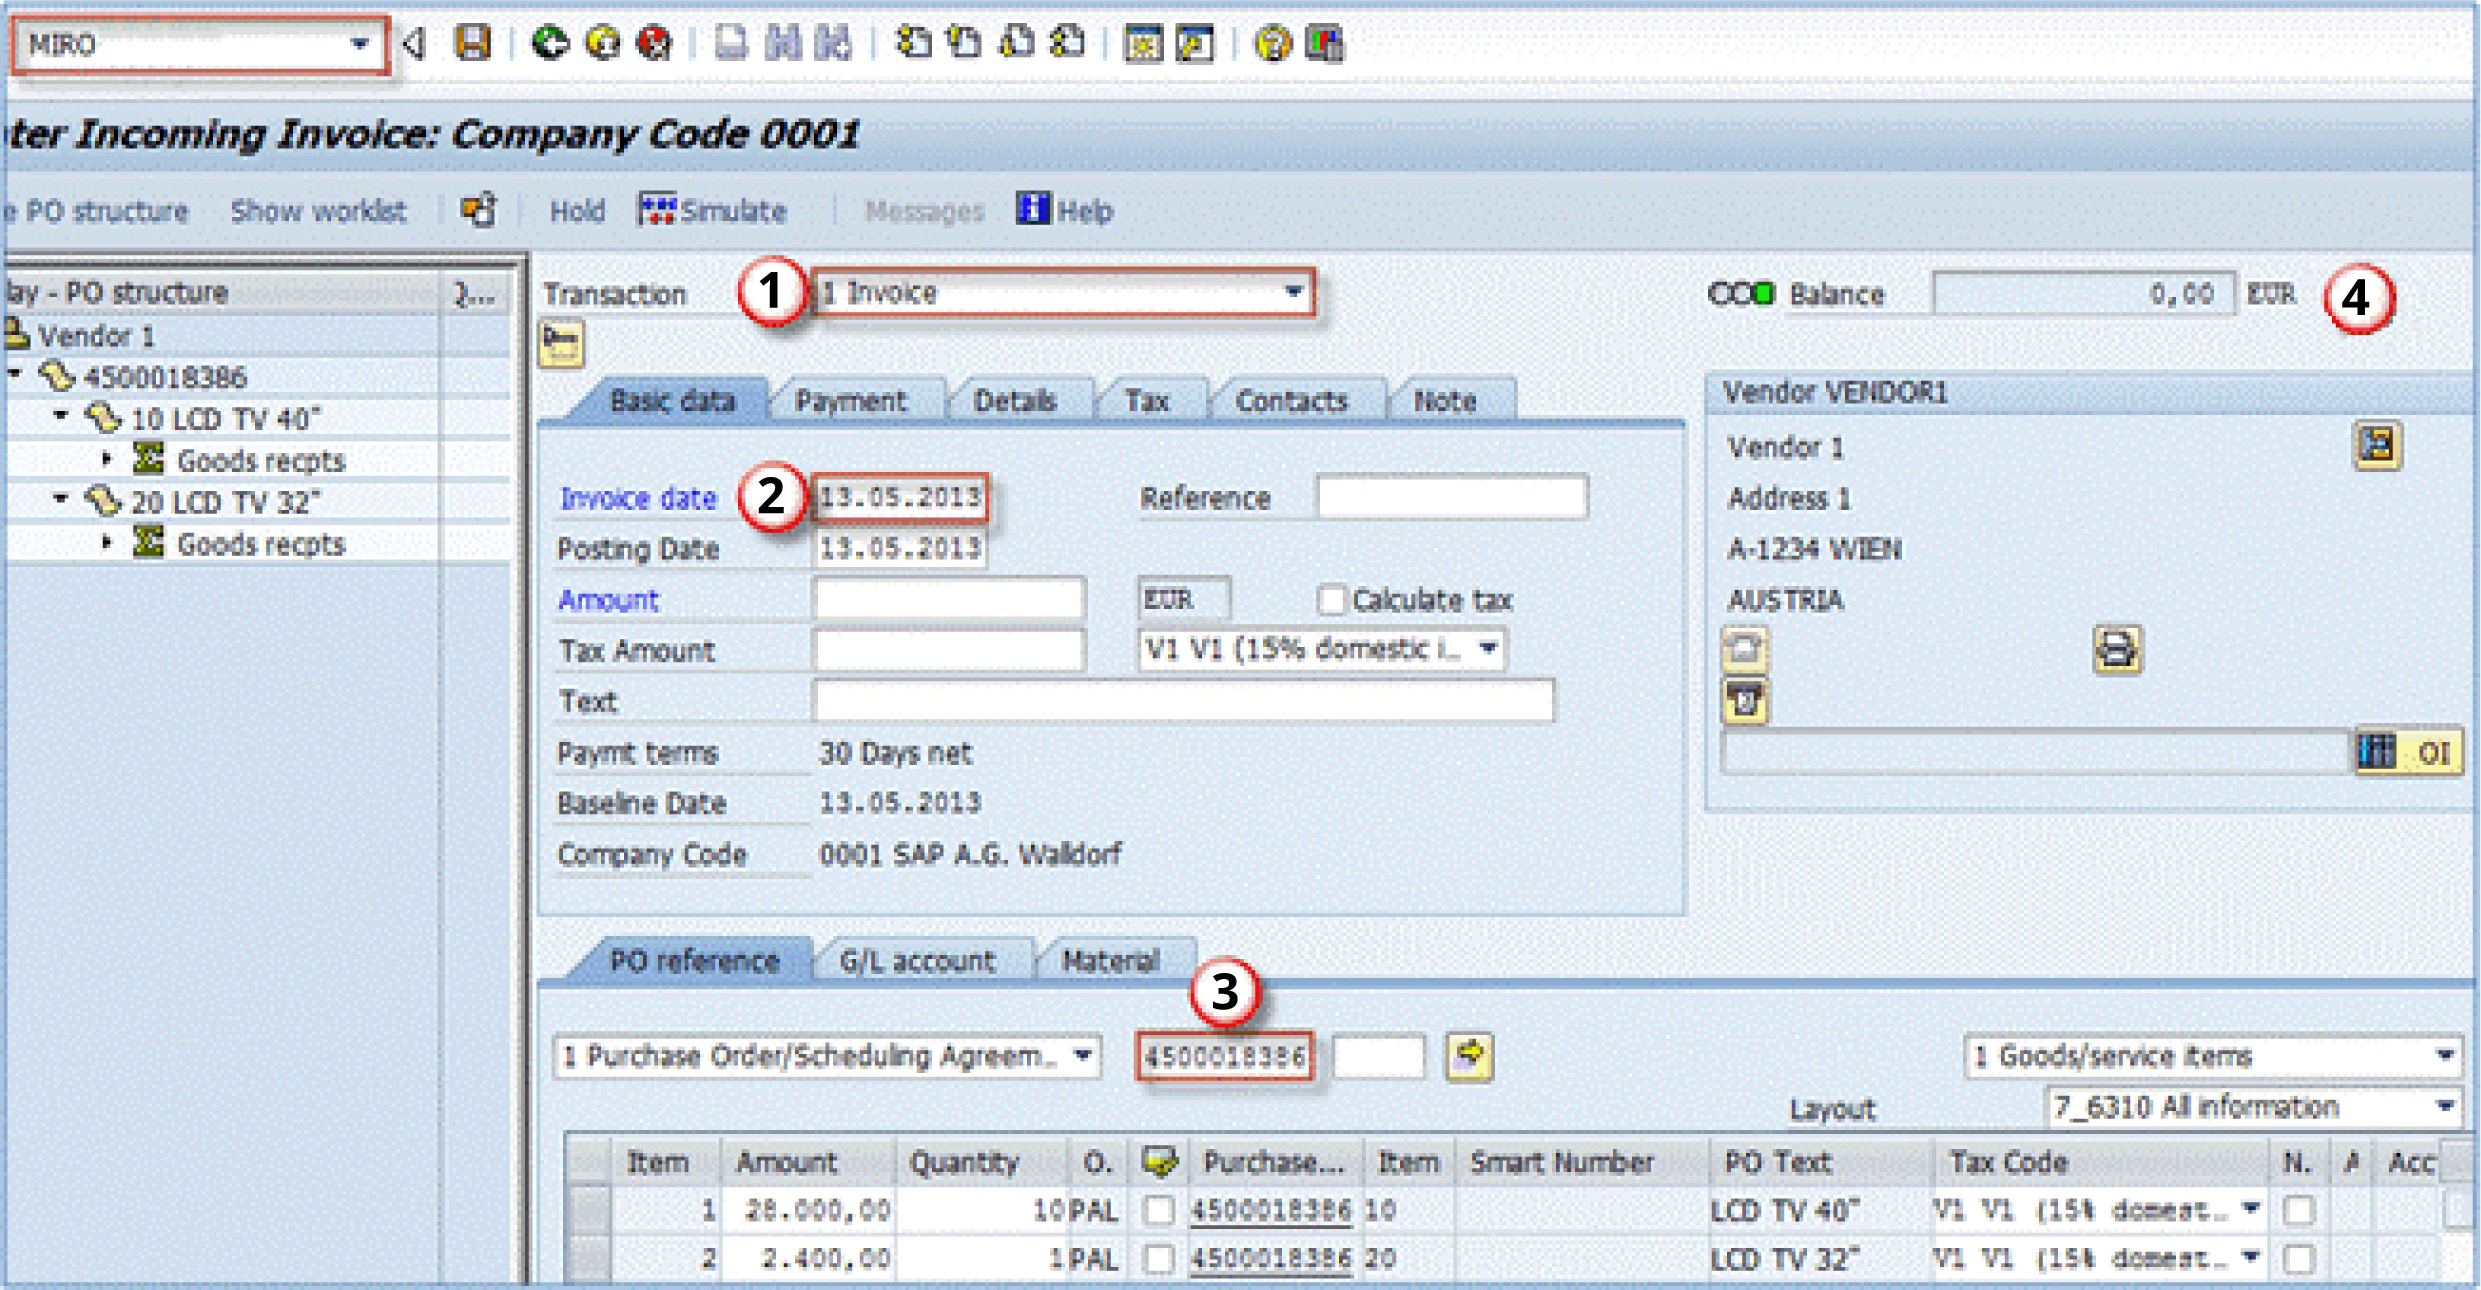This screenshot has height=1290, width=2481.
Task: Open the Purchase Order/Scheduling Agreement dropdown
Action: [x=1082, y=1056]
